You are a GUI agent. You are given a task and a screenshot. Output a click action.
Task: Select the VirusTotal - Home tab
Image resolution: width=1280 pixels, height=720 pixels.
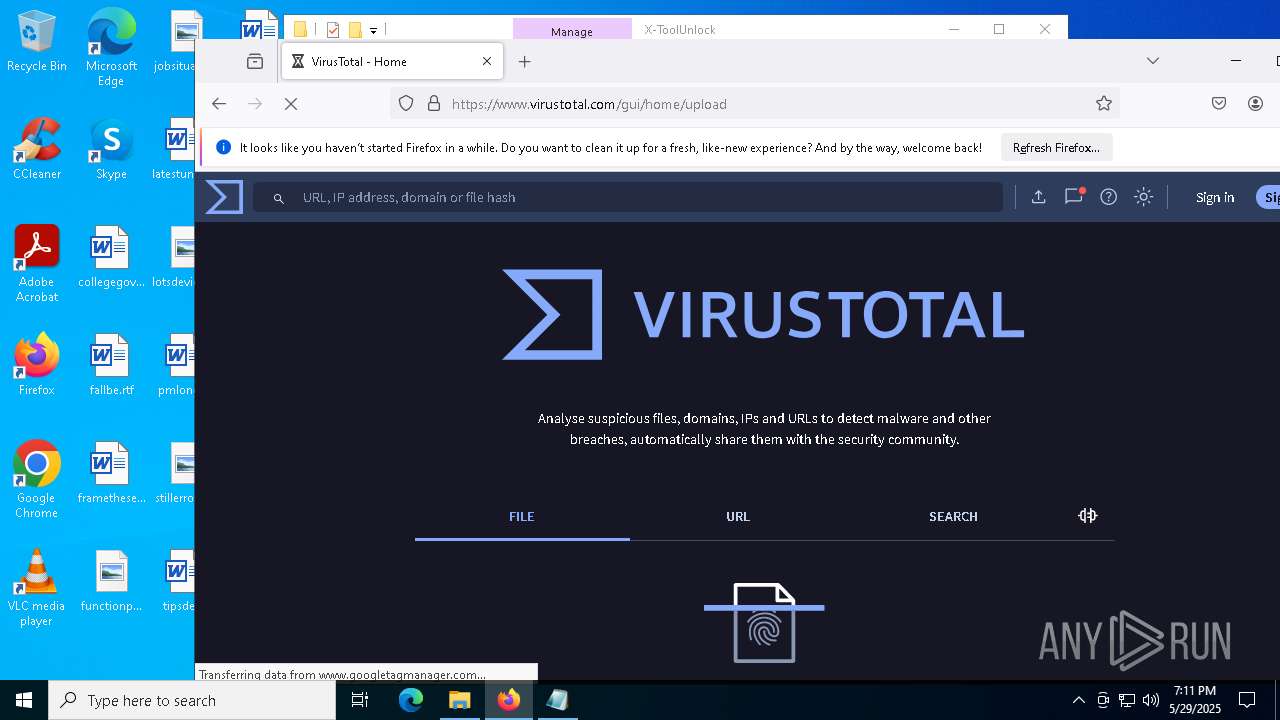(x=392, y=61)
